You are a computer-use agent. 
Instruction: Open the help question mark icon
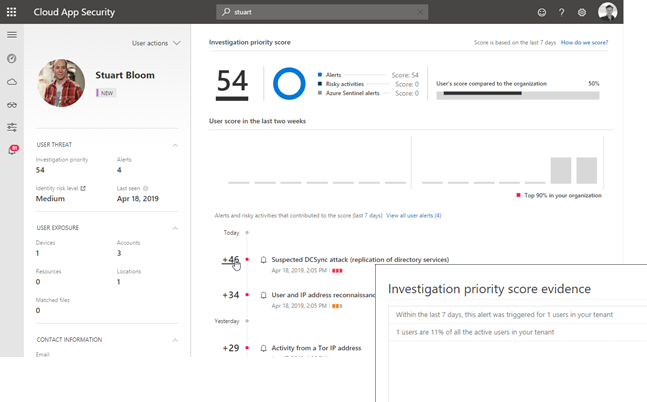pos(562,12)
